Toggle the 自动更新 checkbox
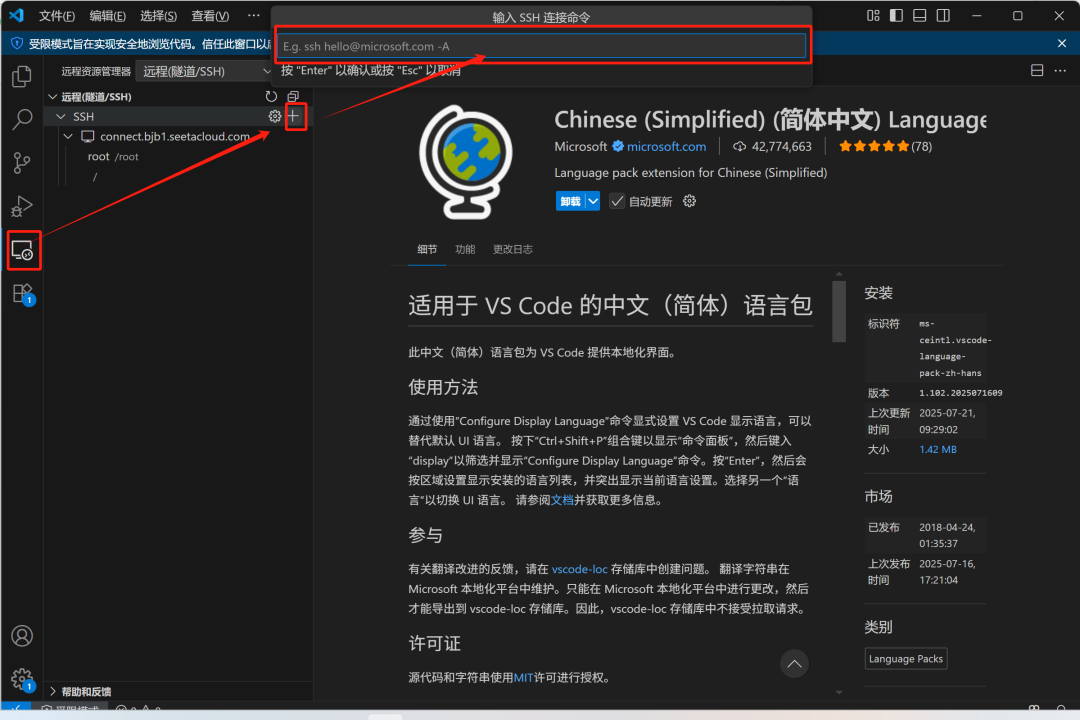The height and width of the screenshot is (720, 1080). click(617, 201)
